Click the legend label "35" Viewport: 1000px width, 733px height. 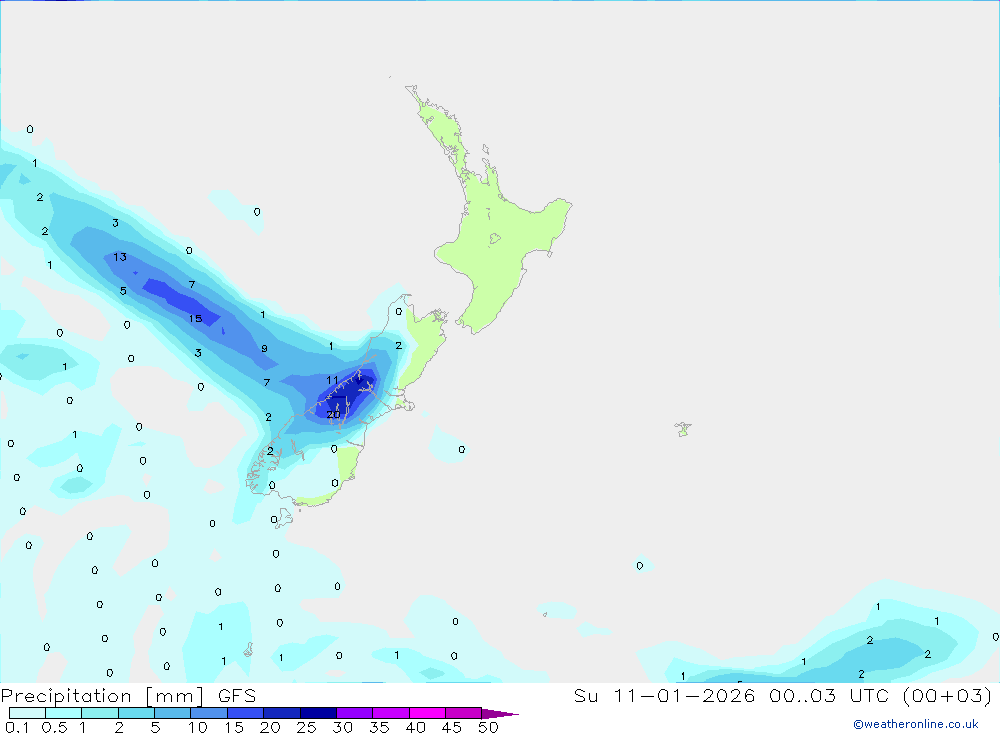tap(379, 727)
